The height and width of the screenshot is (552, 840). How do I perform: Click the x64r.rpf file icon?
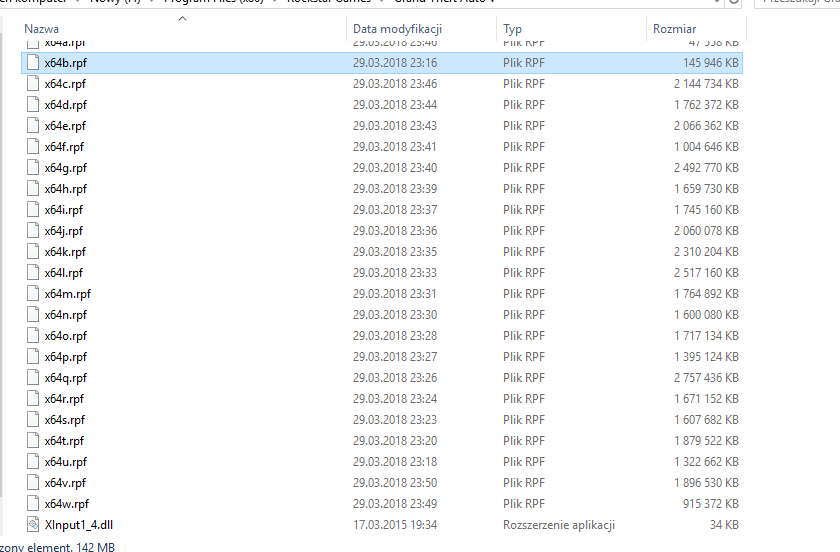(33, 398)
